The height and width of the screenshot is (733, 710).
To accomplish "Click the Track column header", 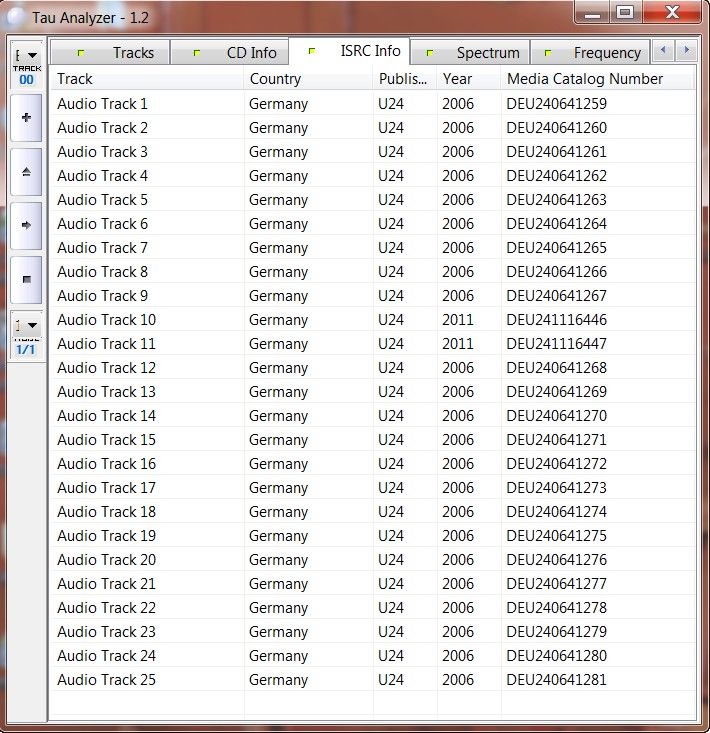I will 147,79.
